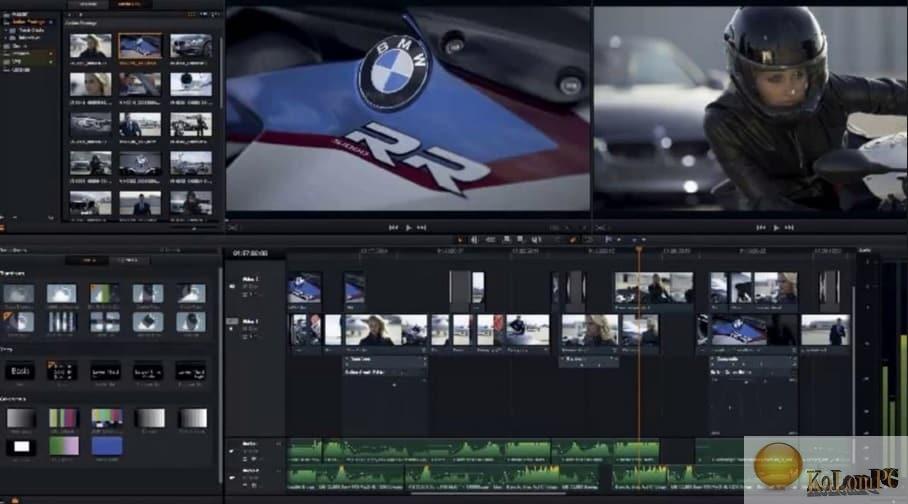The height and width of the screenshot is (504, 908).
Task: Toggle the enable icon on upper video track header
Action: click(x=233, y=286)
